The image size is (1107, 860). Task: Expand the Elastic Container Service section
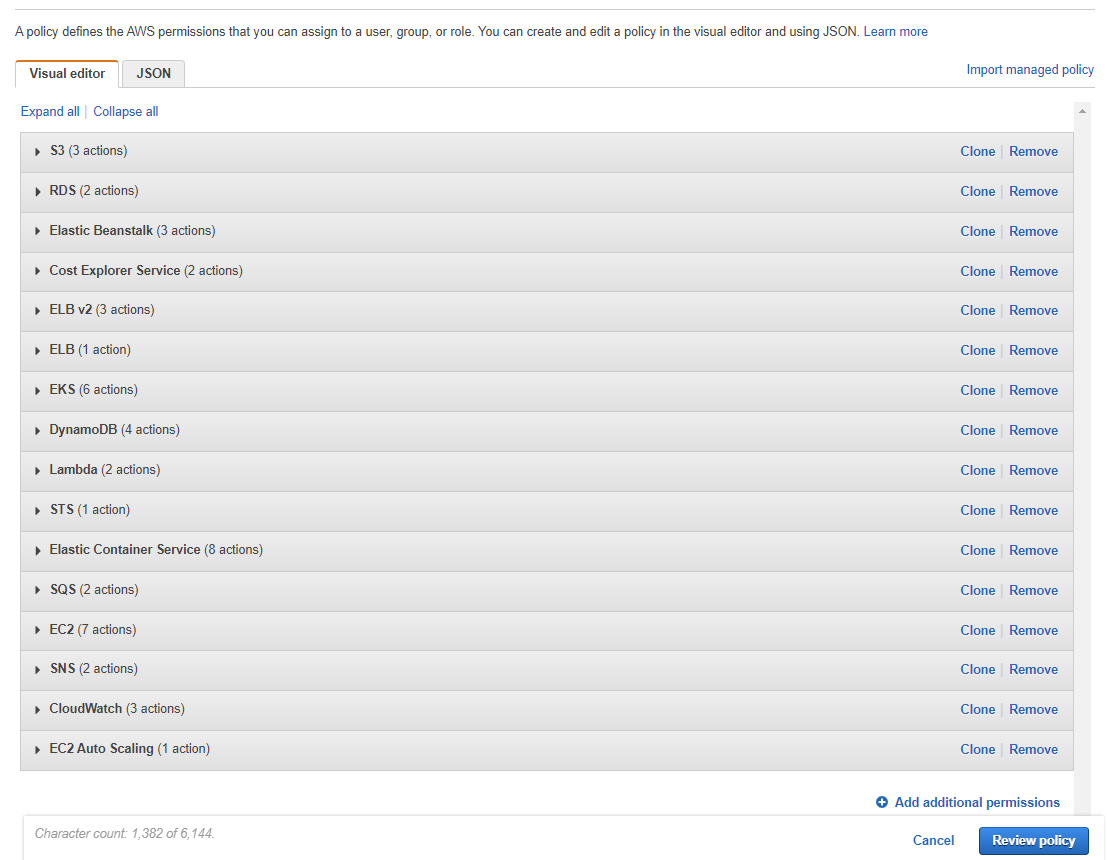[x=38, y=551]
